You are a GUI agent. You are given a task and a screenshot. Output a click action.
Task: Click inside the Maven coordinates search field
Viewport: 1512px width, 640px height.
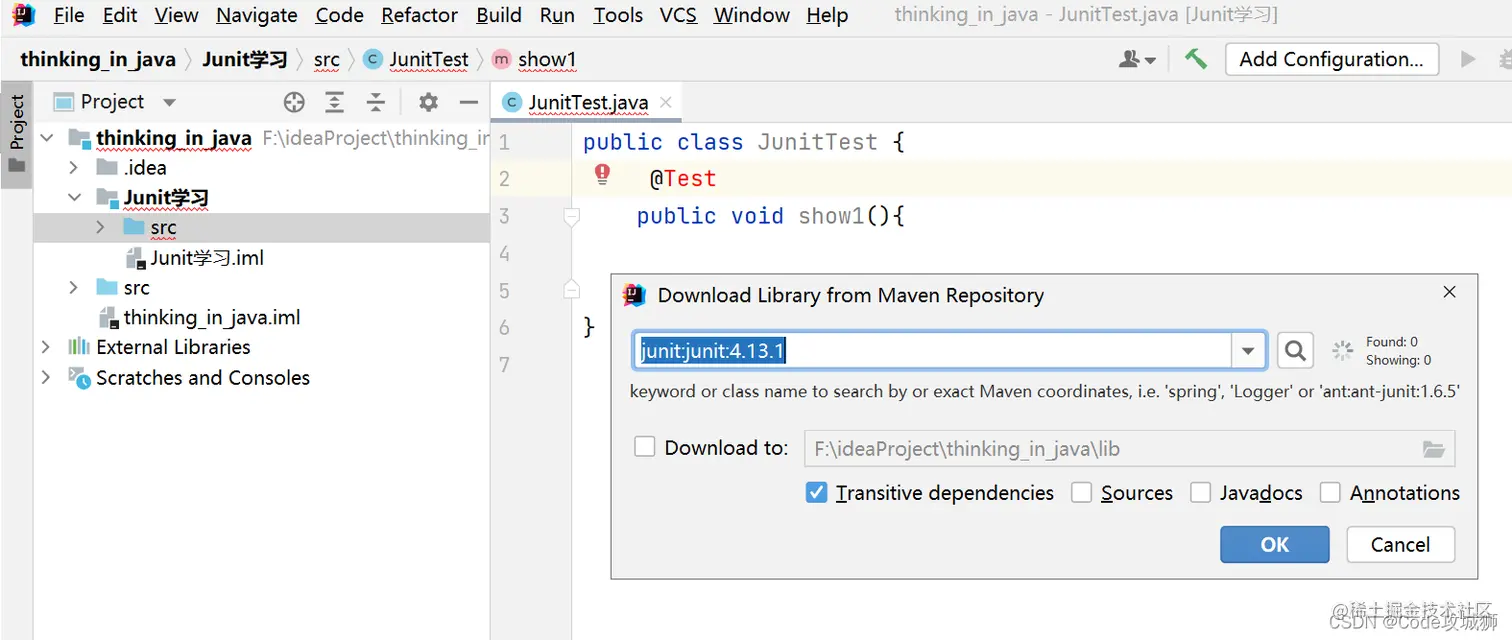pos(932,350)
